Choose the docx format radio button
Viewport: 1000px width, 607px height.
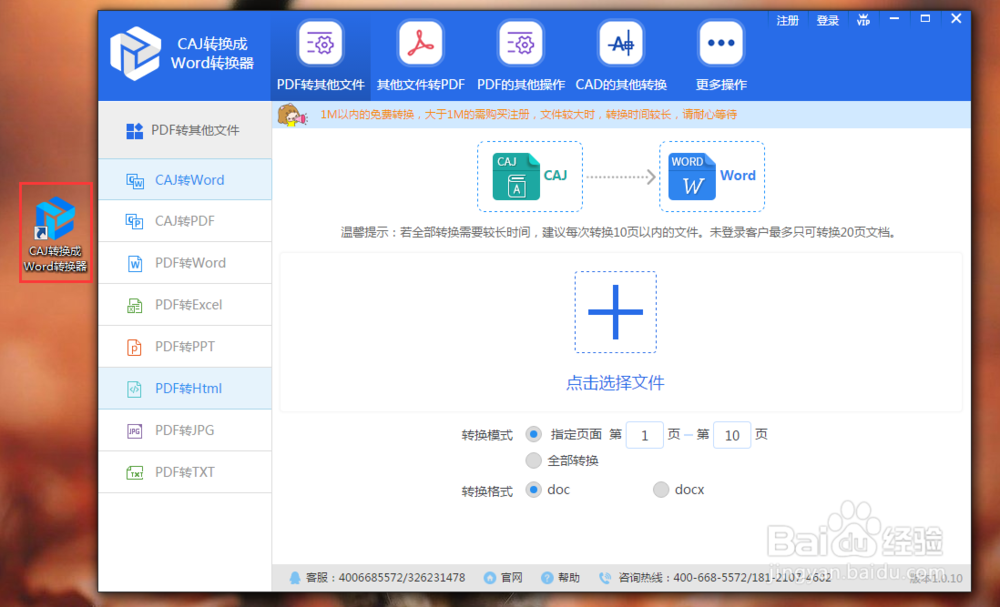[x=661, y=490]
